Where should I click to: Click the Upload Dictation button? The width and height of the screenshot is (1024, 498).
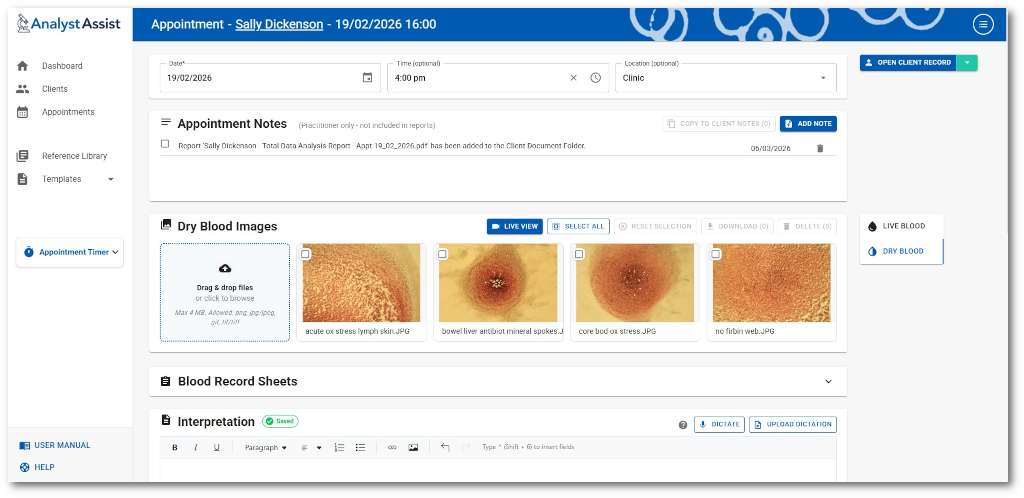(x=793, y=425)
